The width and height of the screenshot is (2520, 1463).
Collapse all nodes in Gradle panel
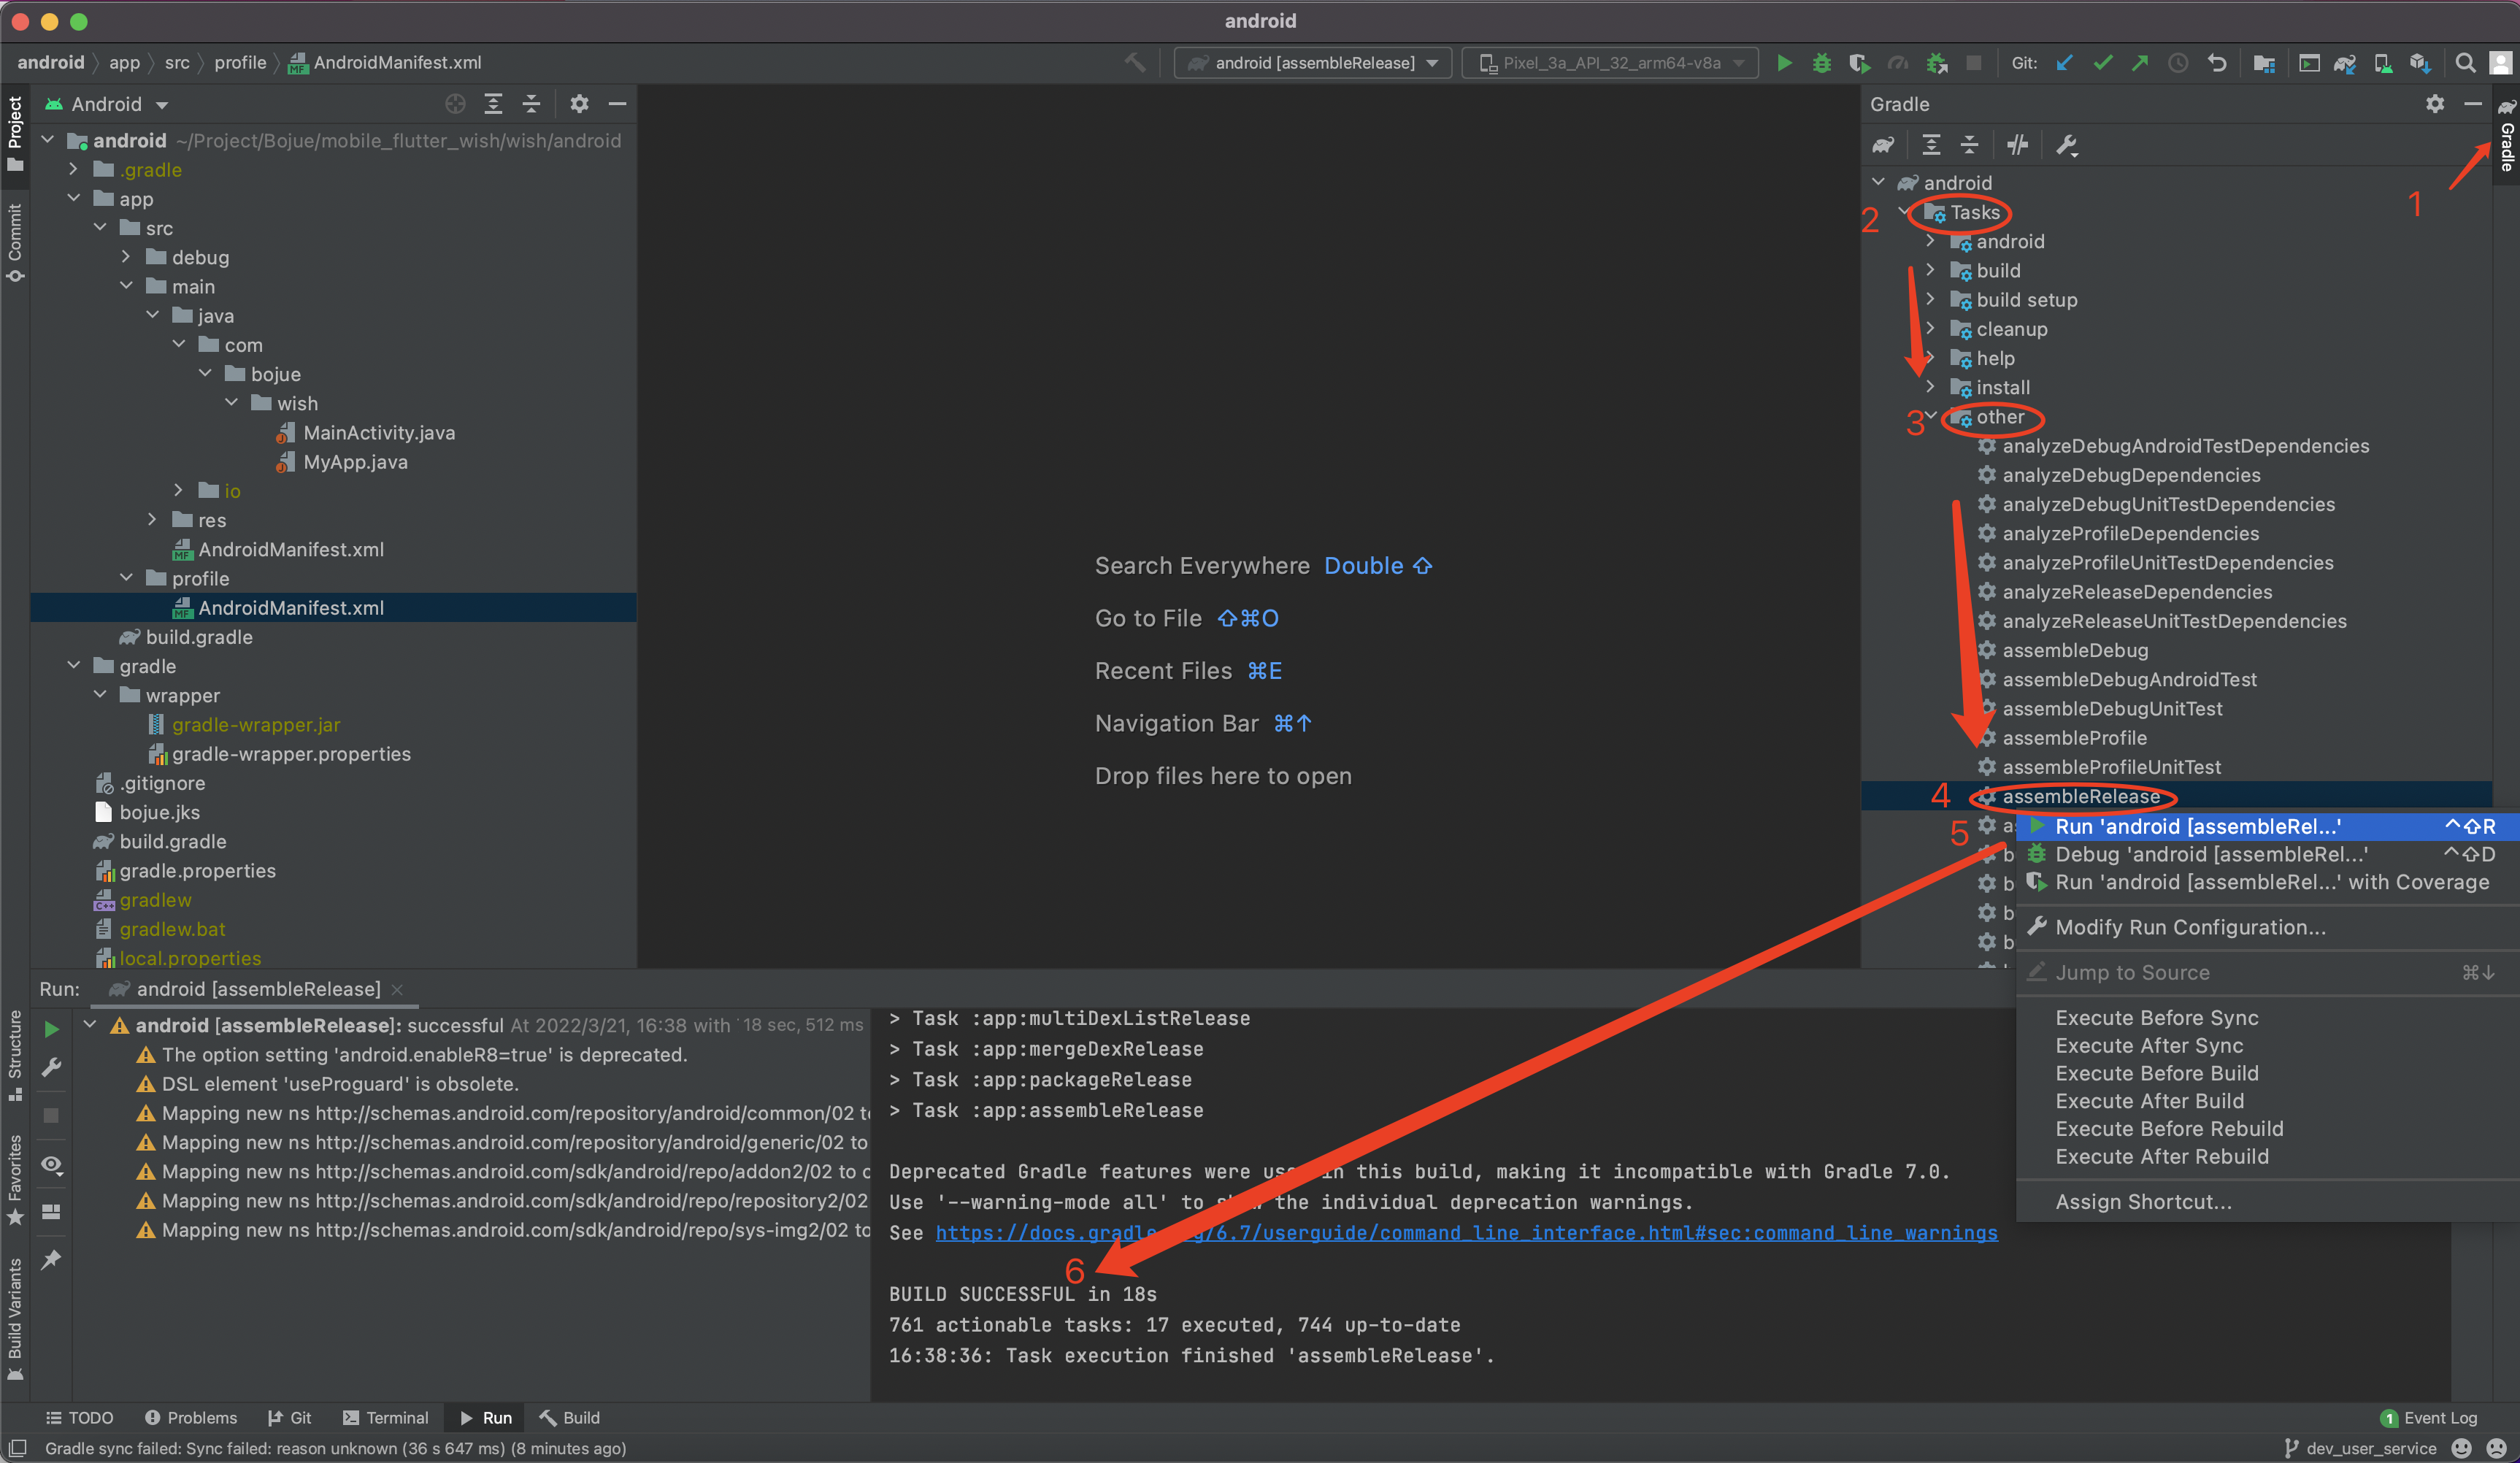(1969, 145)
